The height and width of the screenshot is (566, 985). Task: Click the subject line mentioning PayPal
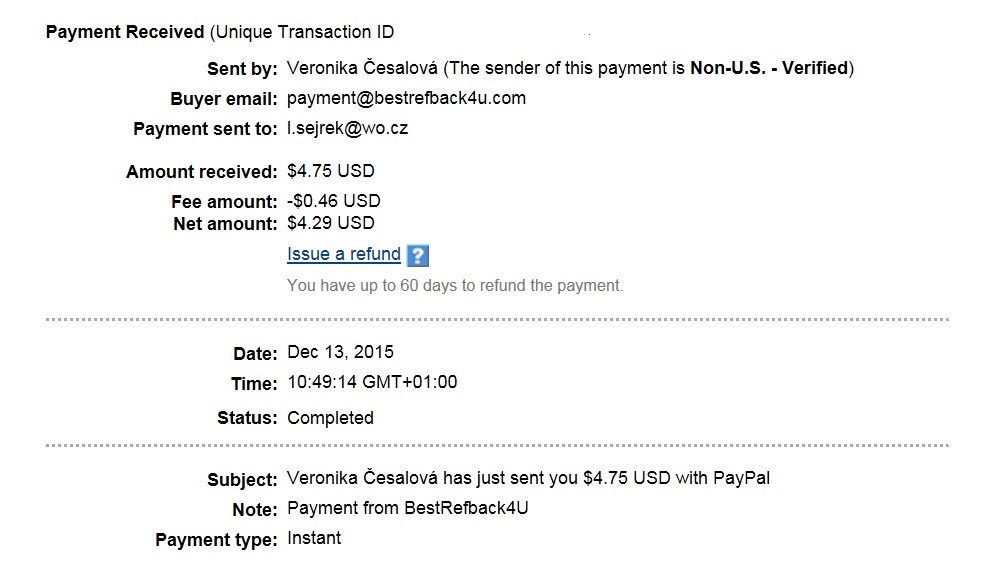(528, 478)
